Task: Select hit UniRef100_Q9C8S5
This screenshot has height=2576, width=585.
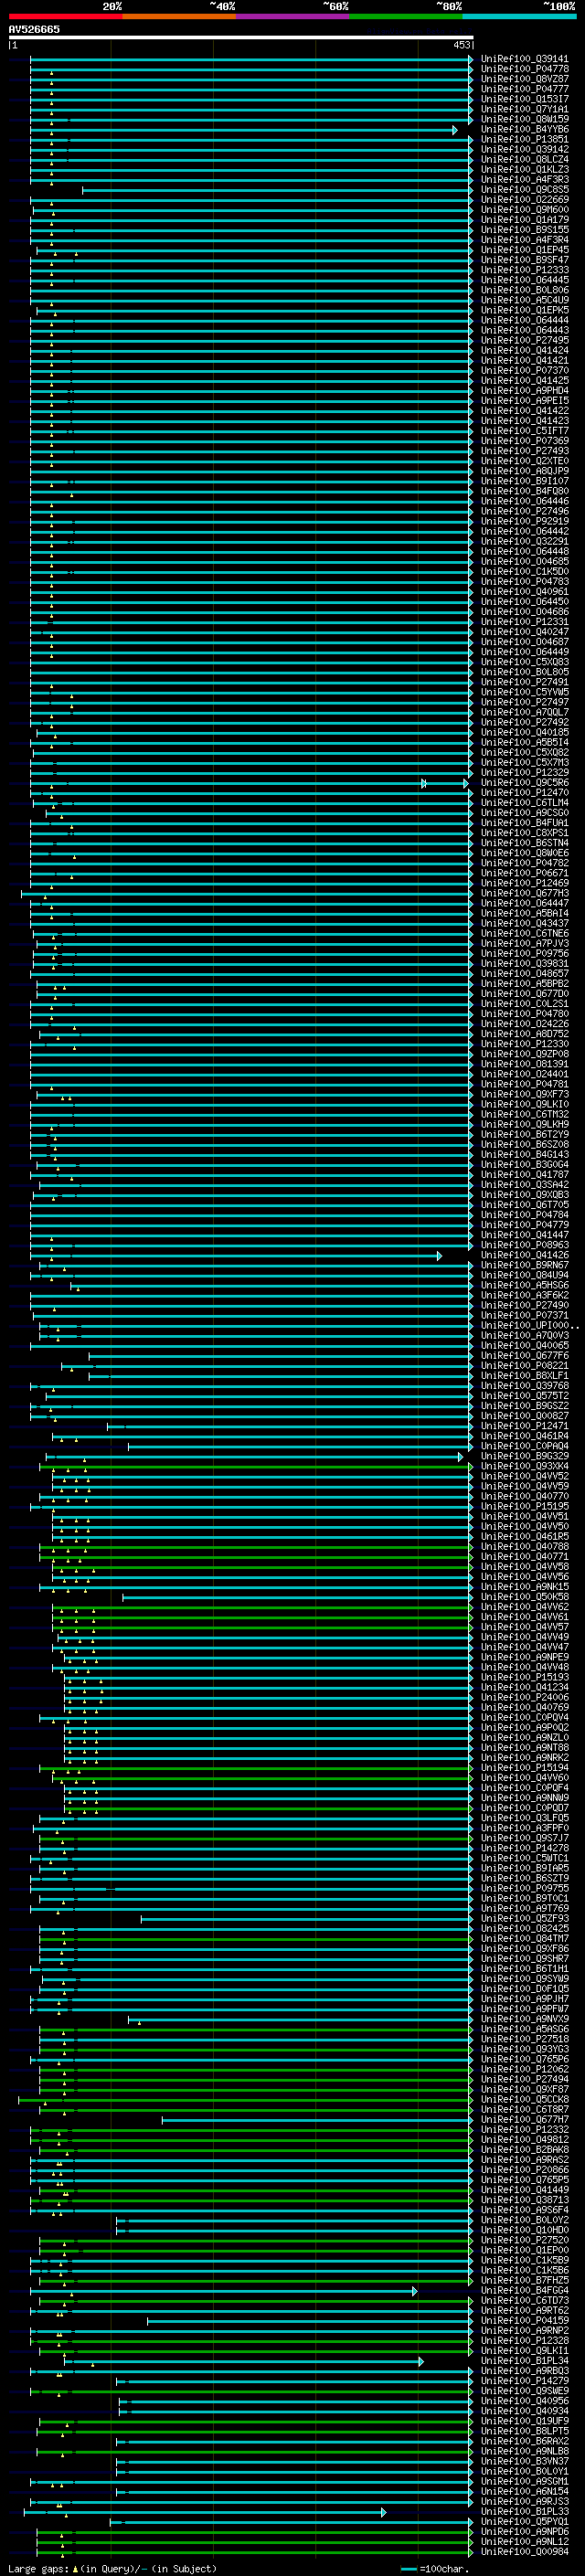Action: coord(525,189)
